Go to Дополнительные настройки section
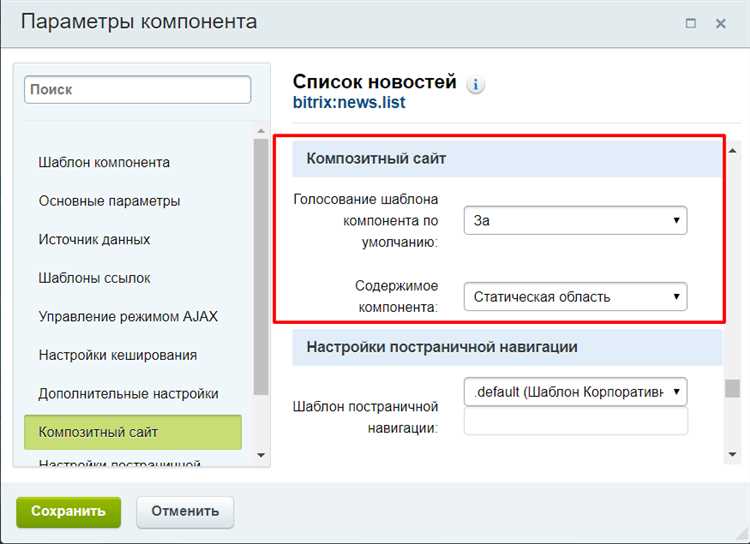 point(128,394)
